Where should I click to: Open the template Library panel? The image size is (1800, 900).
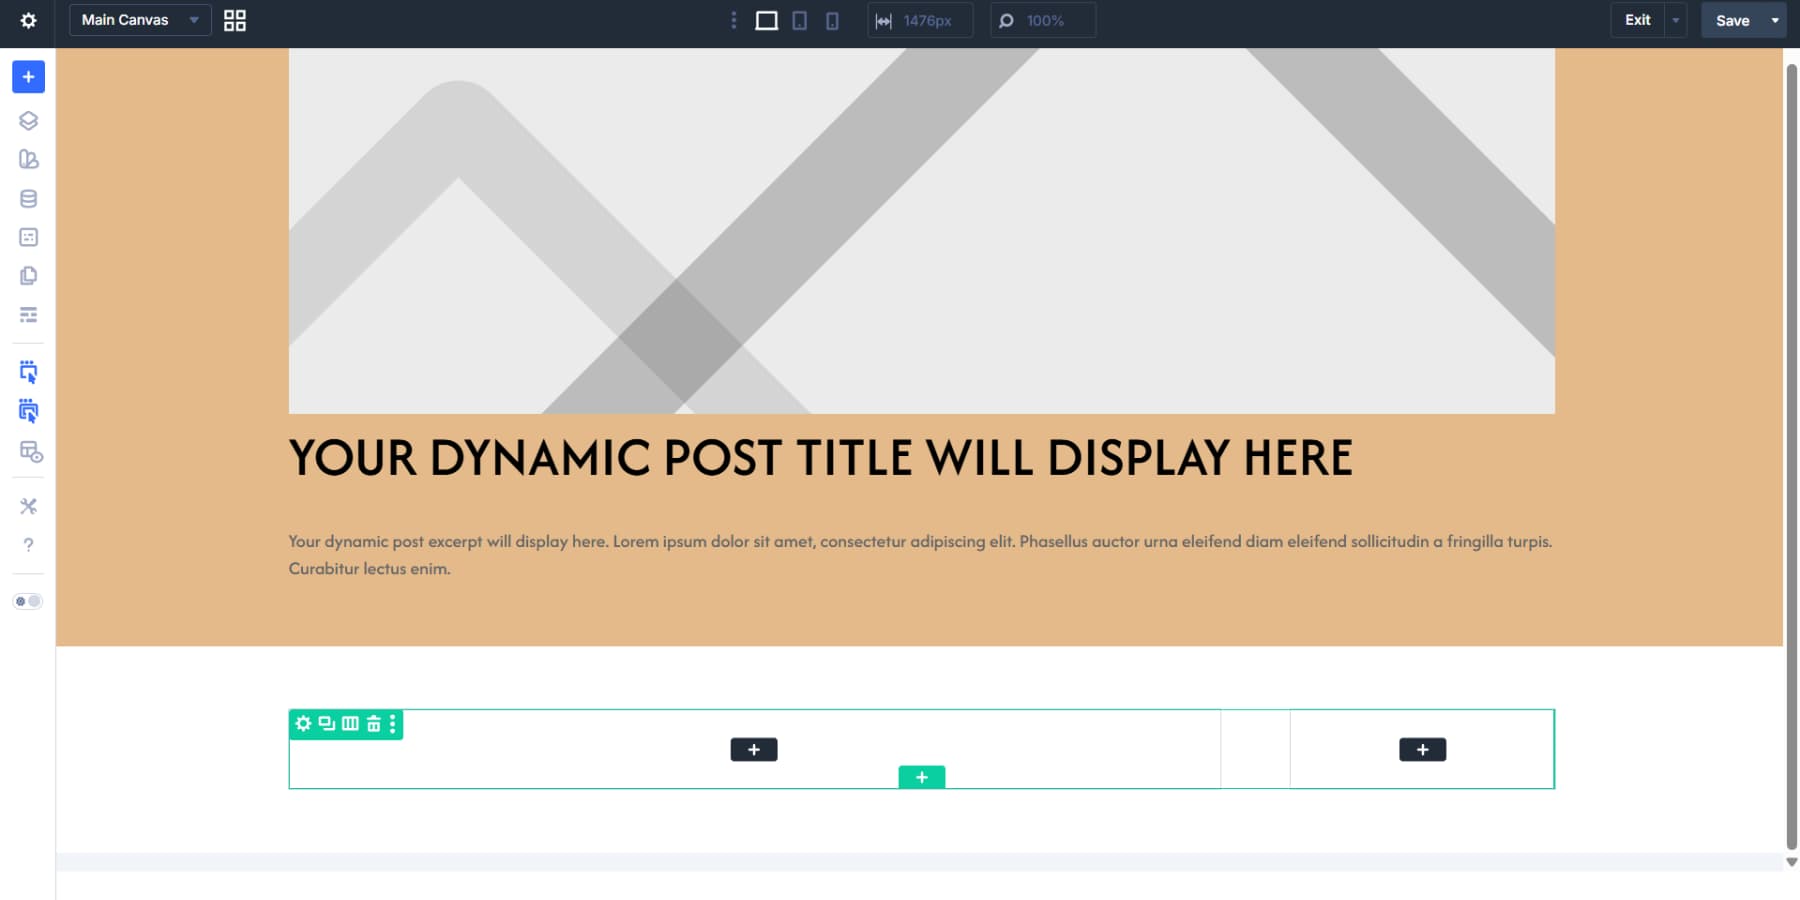tap(28, 159)
